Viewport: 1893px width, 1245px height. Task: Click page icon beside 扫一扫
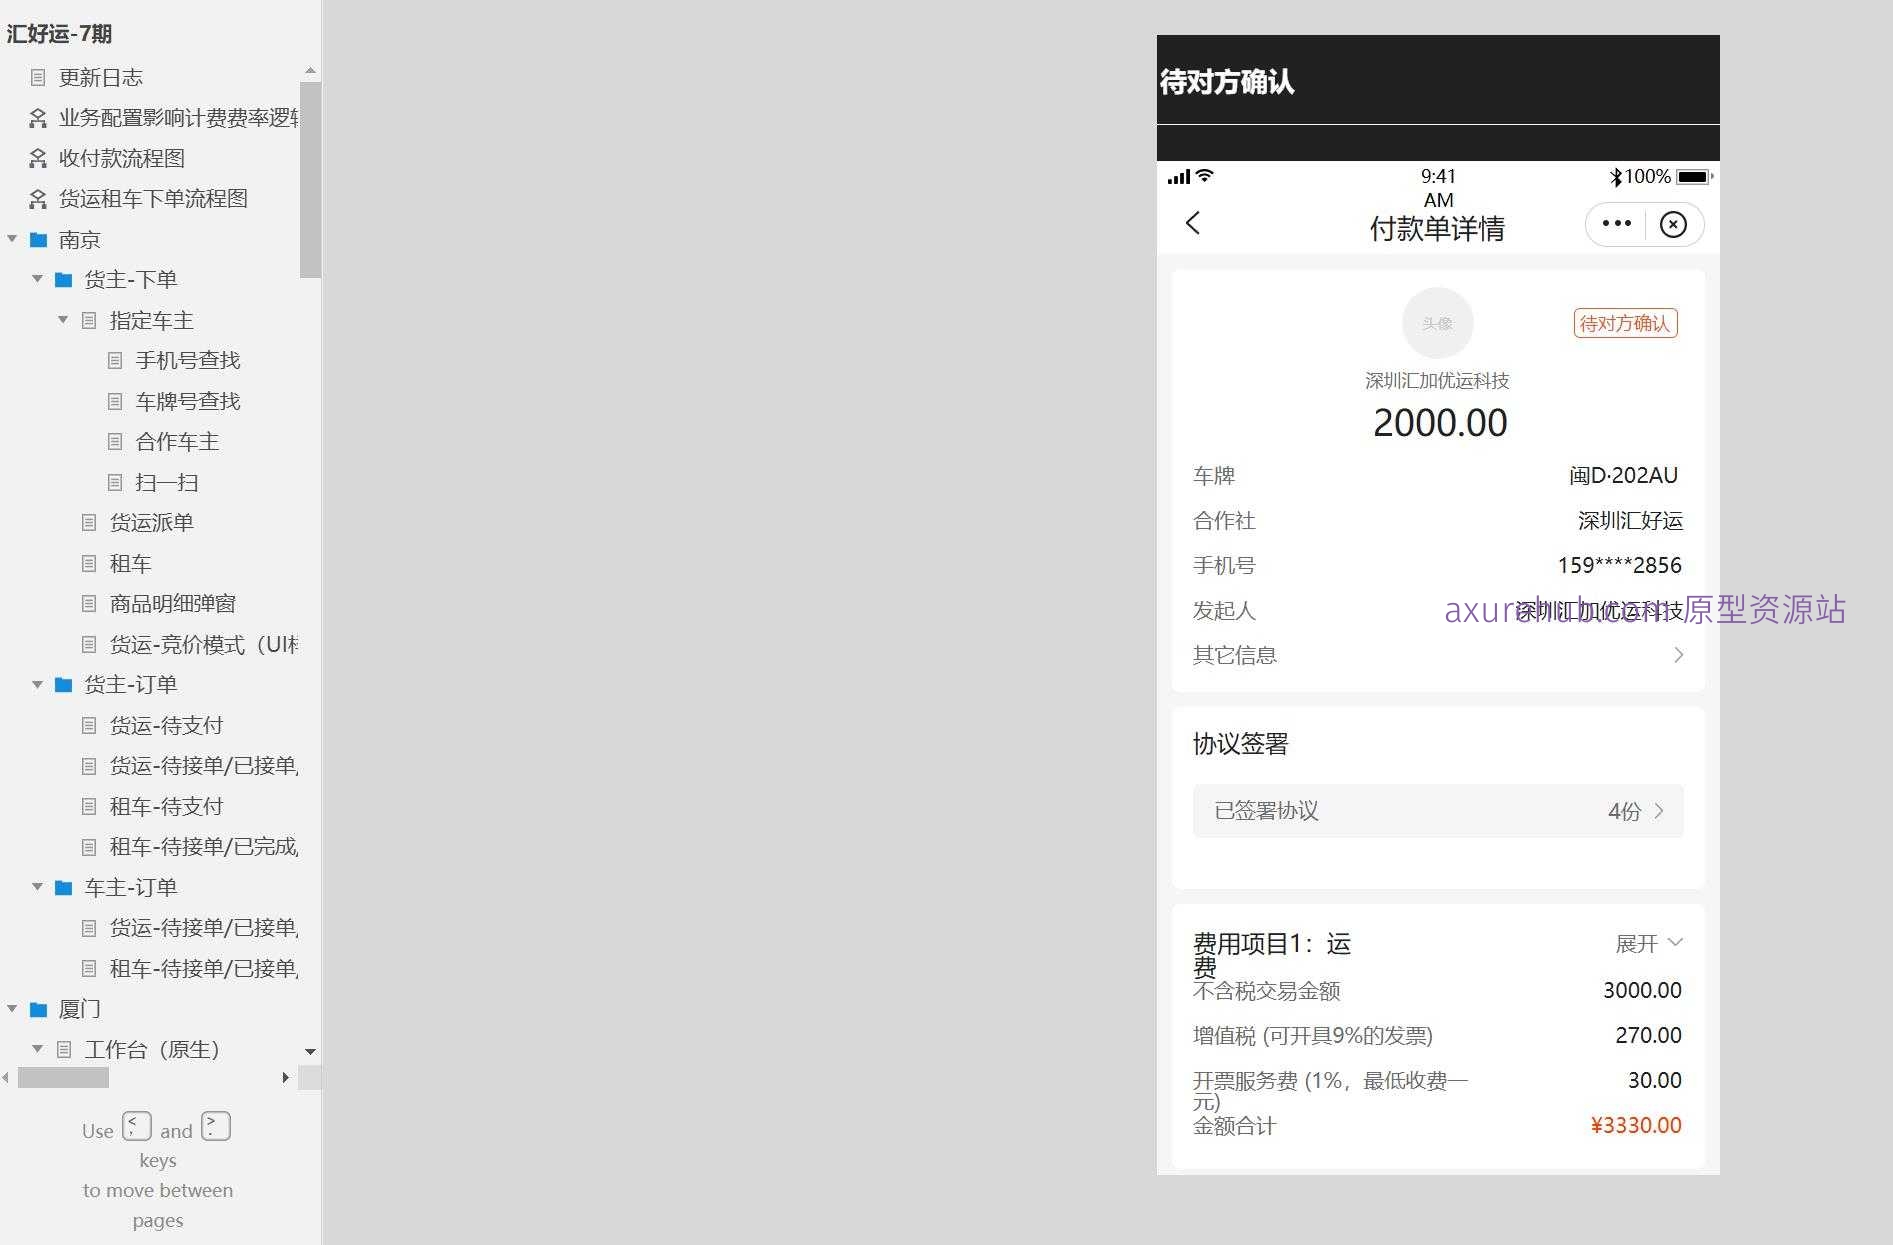click(x=115, y=482)
